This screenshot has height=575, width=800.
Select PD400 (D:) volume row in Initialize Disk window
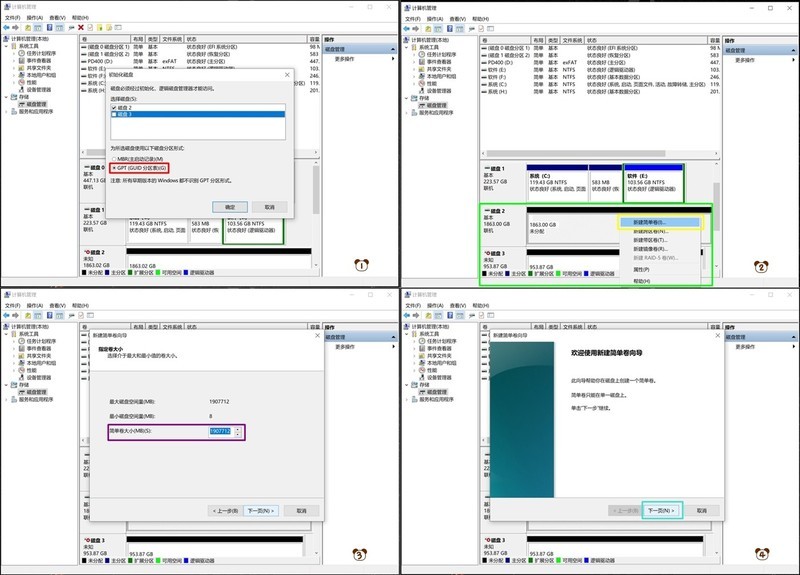coord(200,61)
